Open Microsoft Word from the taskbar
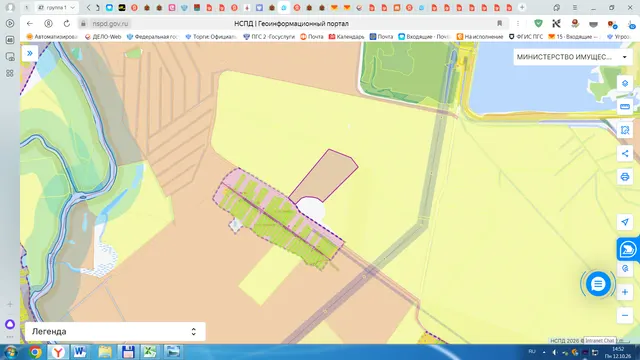 (80, 352)
